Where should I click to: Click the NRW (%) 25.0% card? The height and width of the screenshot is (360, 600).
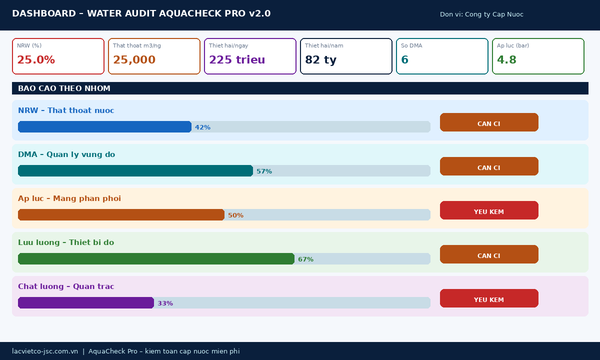pos(58,56)
